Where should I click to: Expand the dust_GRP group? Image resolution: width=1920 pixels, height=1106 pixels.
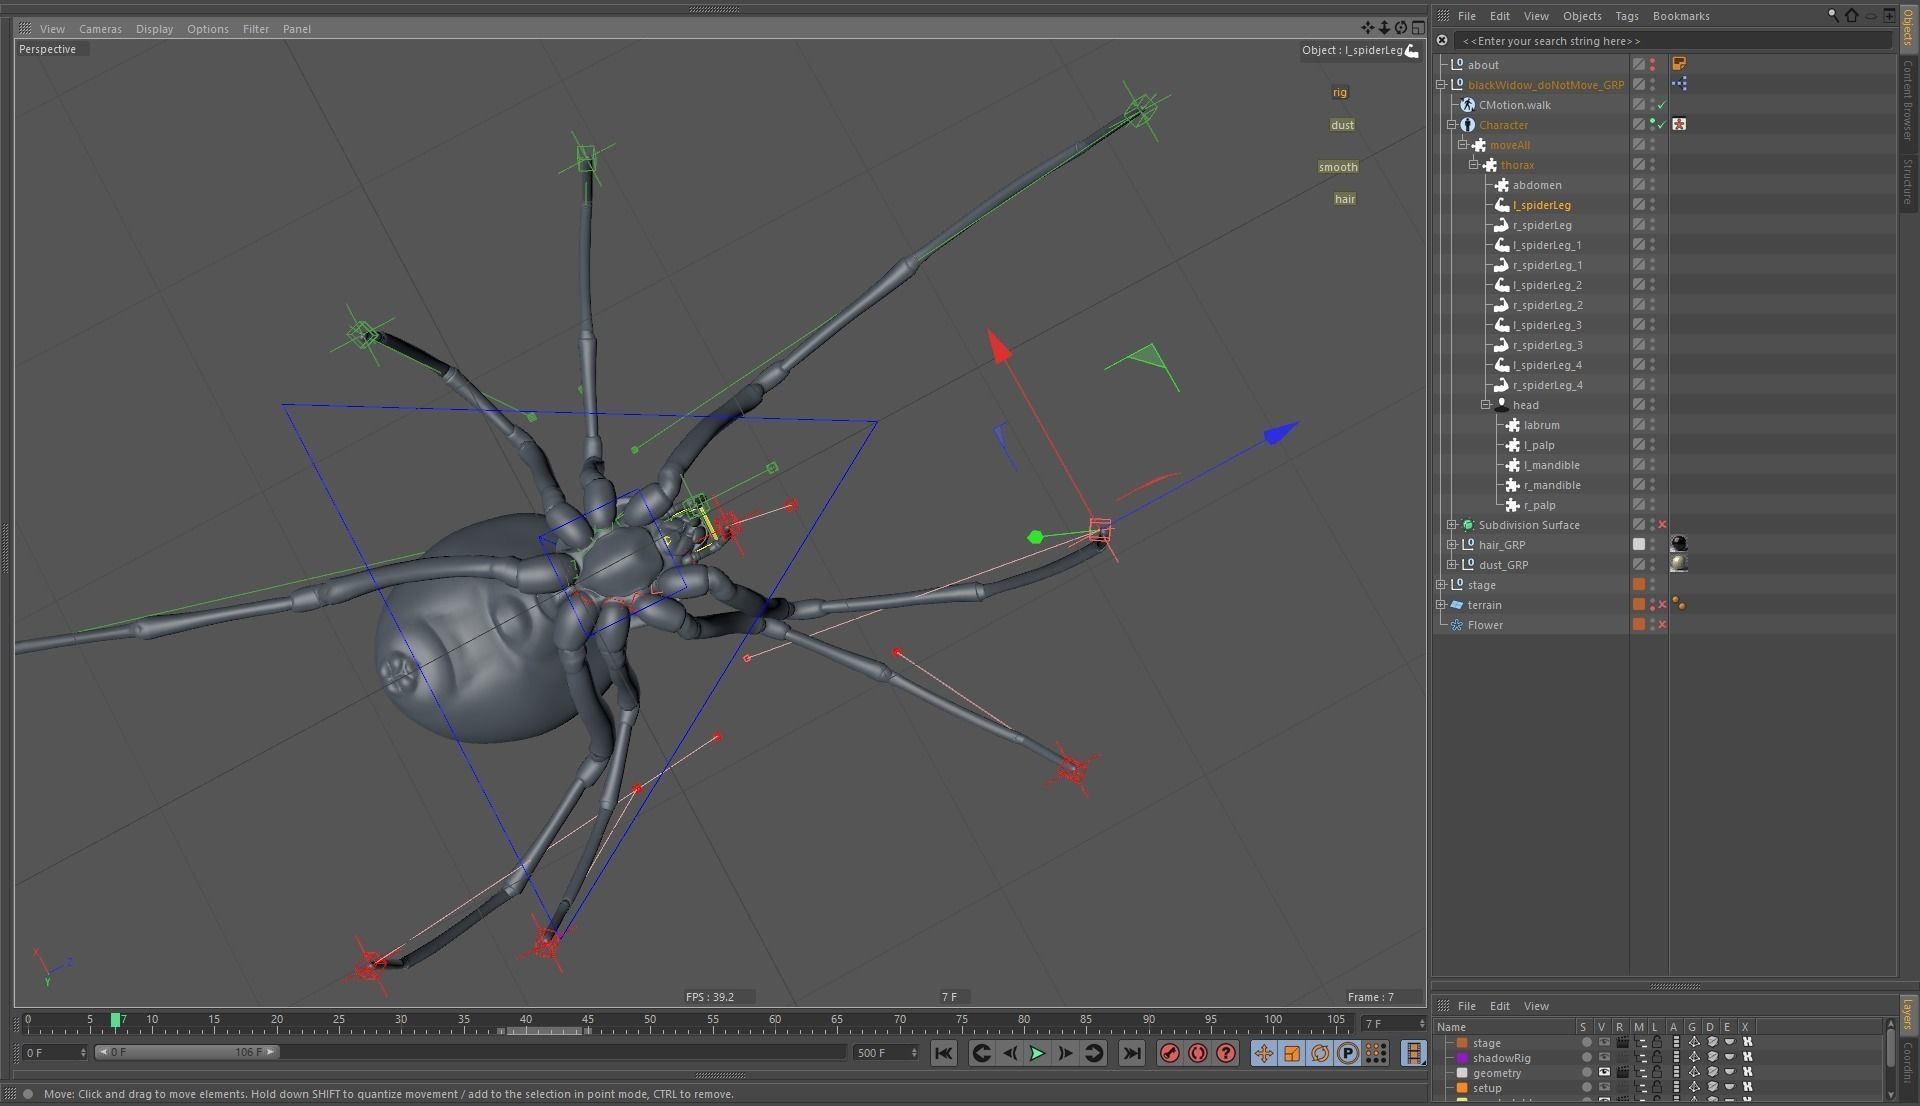pyautogui.click(x=1452, y=565)
